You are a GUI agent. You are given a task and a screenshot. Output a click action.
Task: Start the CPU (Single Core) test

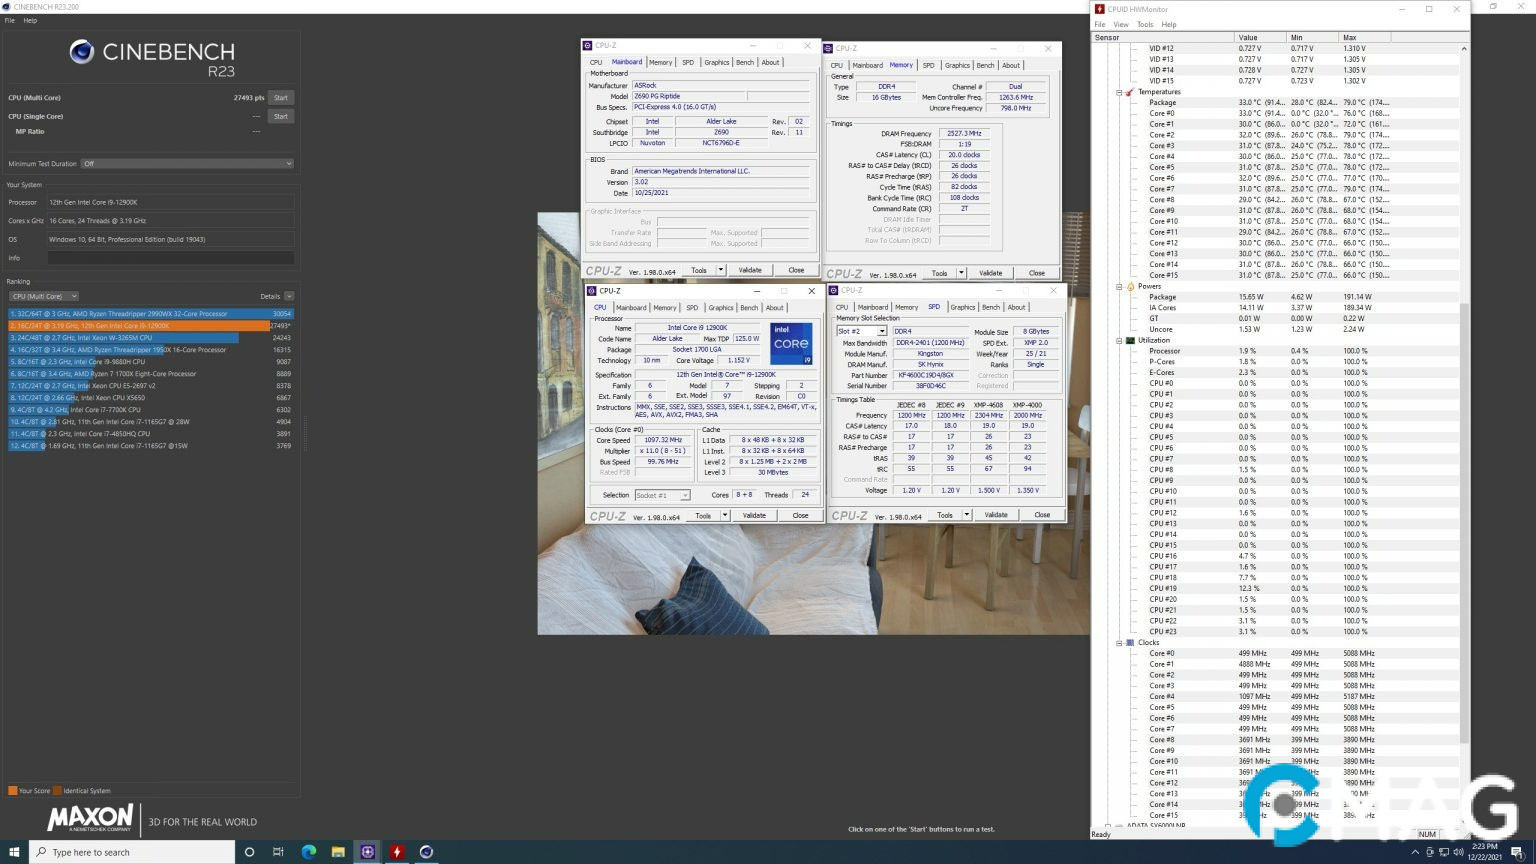point(281,116)
